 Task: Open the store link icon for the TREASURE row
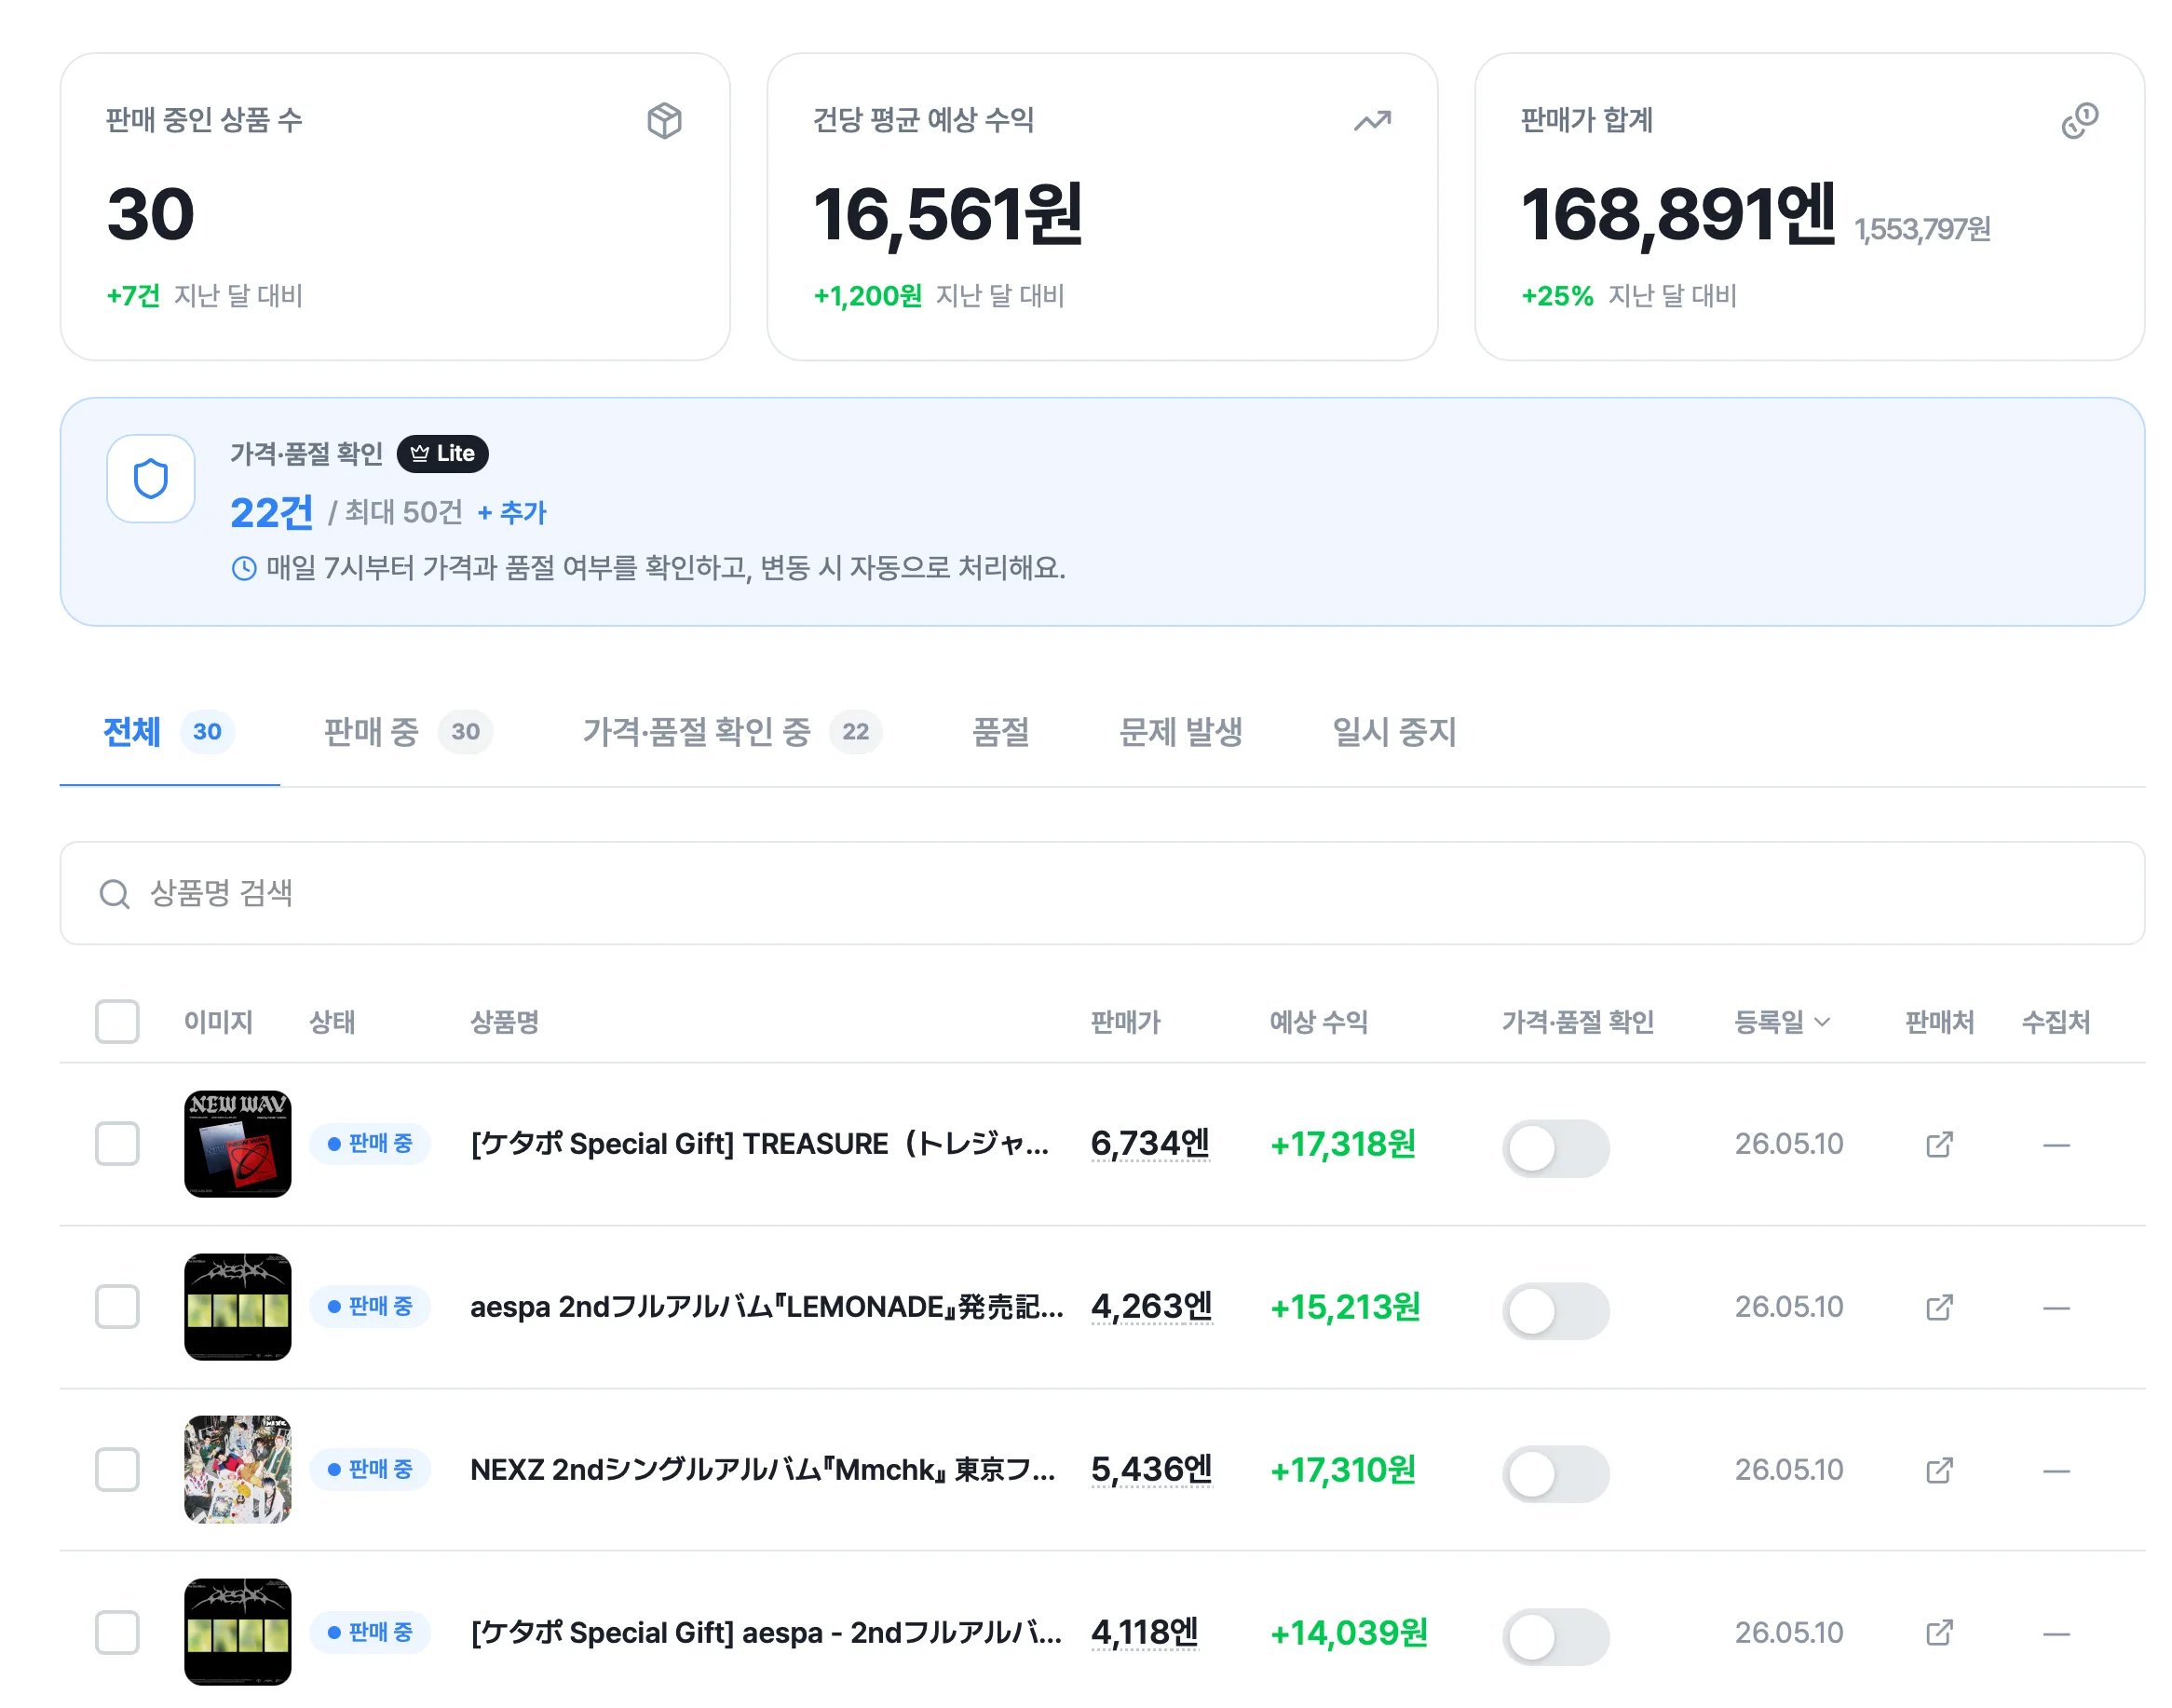[x=1939, y=1144]
